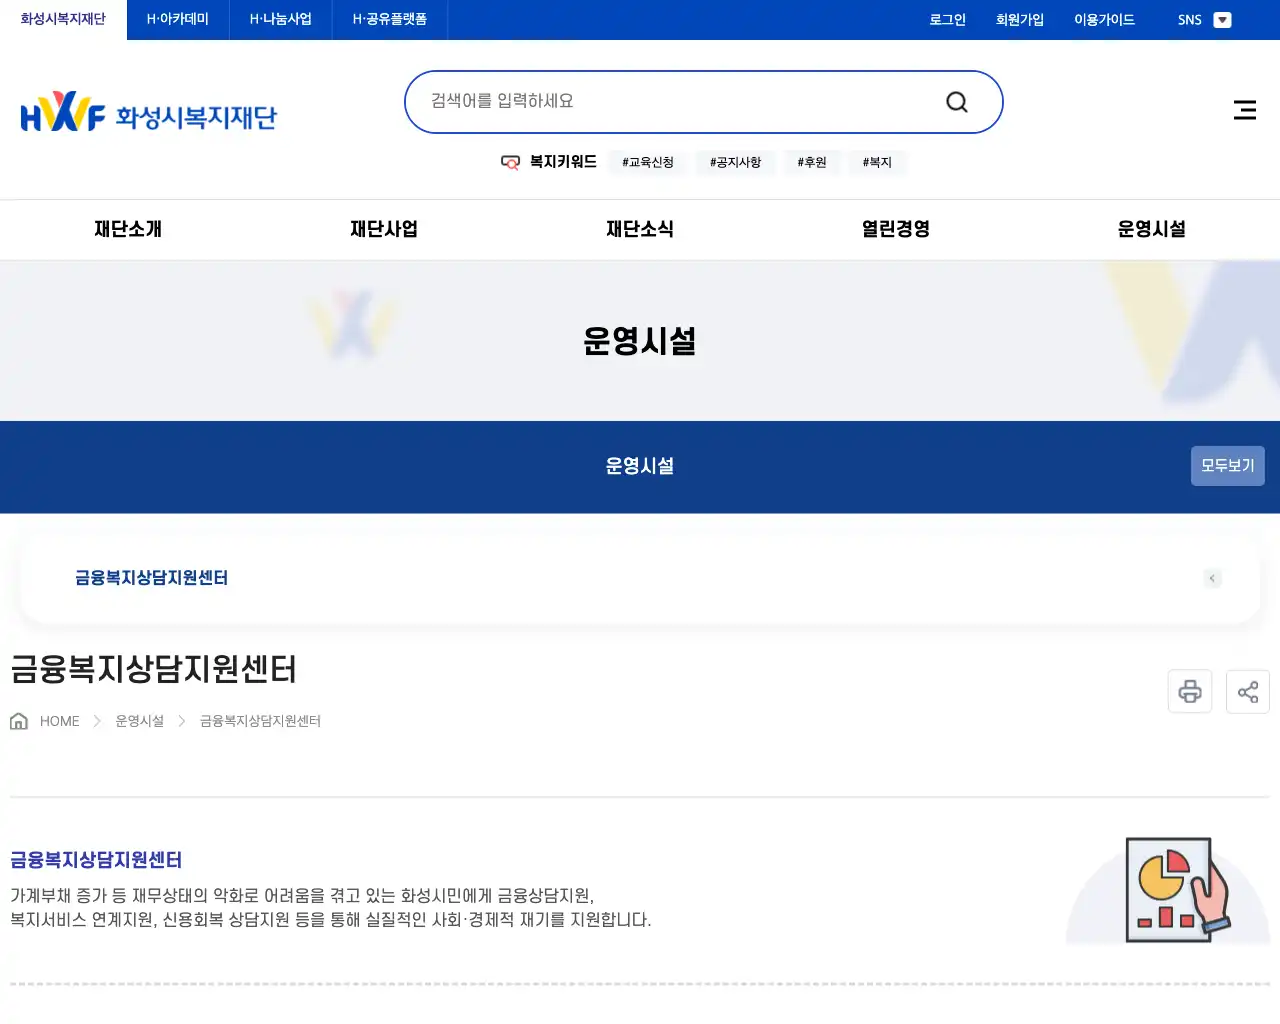Click the 복지키워드 speech bubble icon

pyautogui.click(x=510, y=162)
